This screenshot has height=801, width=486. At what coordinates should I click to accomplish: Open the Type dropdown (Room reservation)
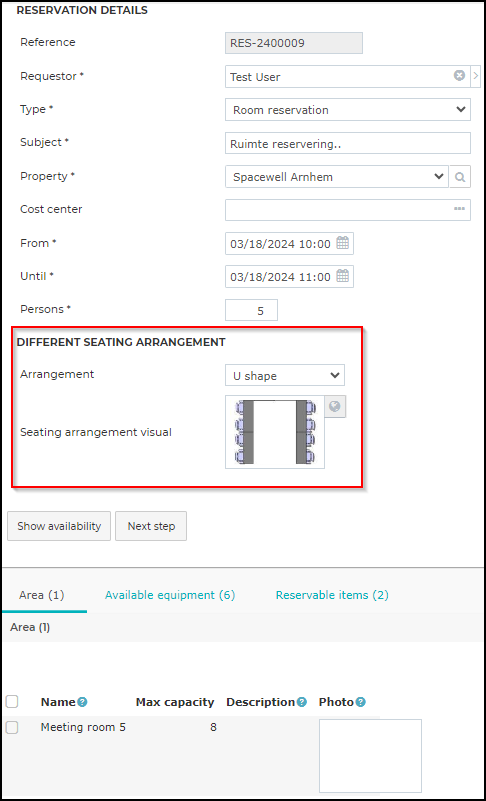[348, 109]
